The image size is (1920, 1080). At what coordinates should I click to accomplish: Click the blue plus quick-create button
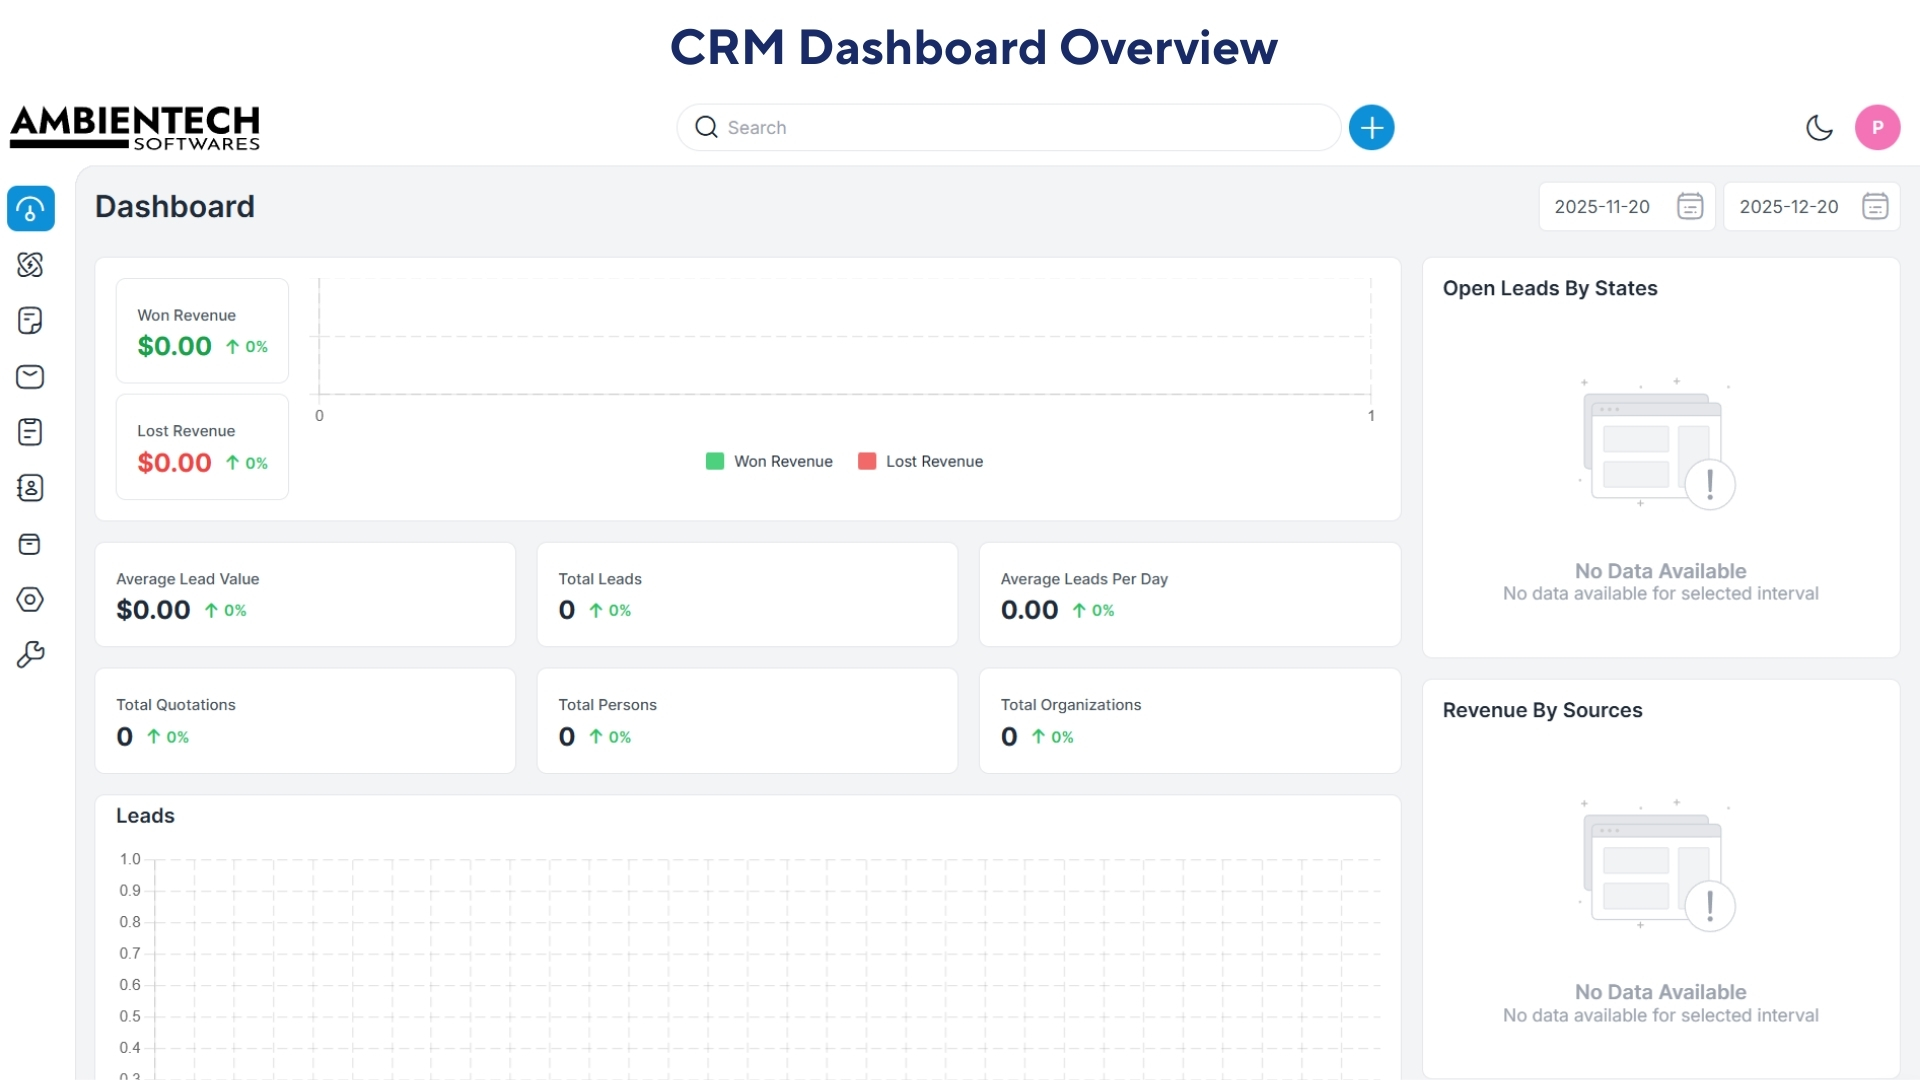pos(1371,127)
